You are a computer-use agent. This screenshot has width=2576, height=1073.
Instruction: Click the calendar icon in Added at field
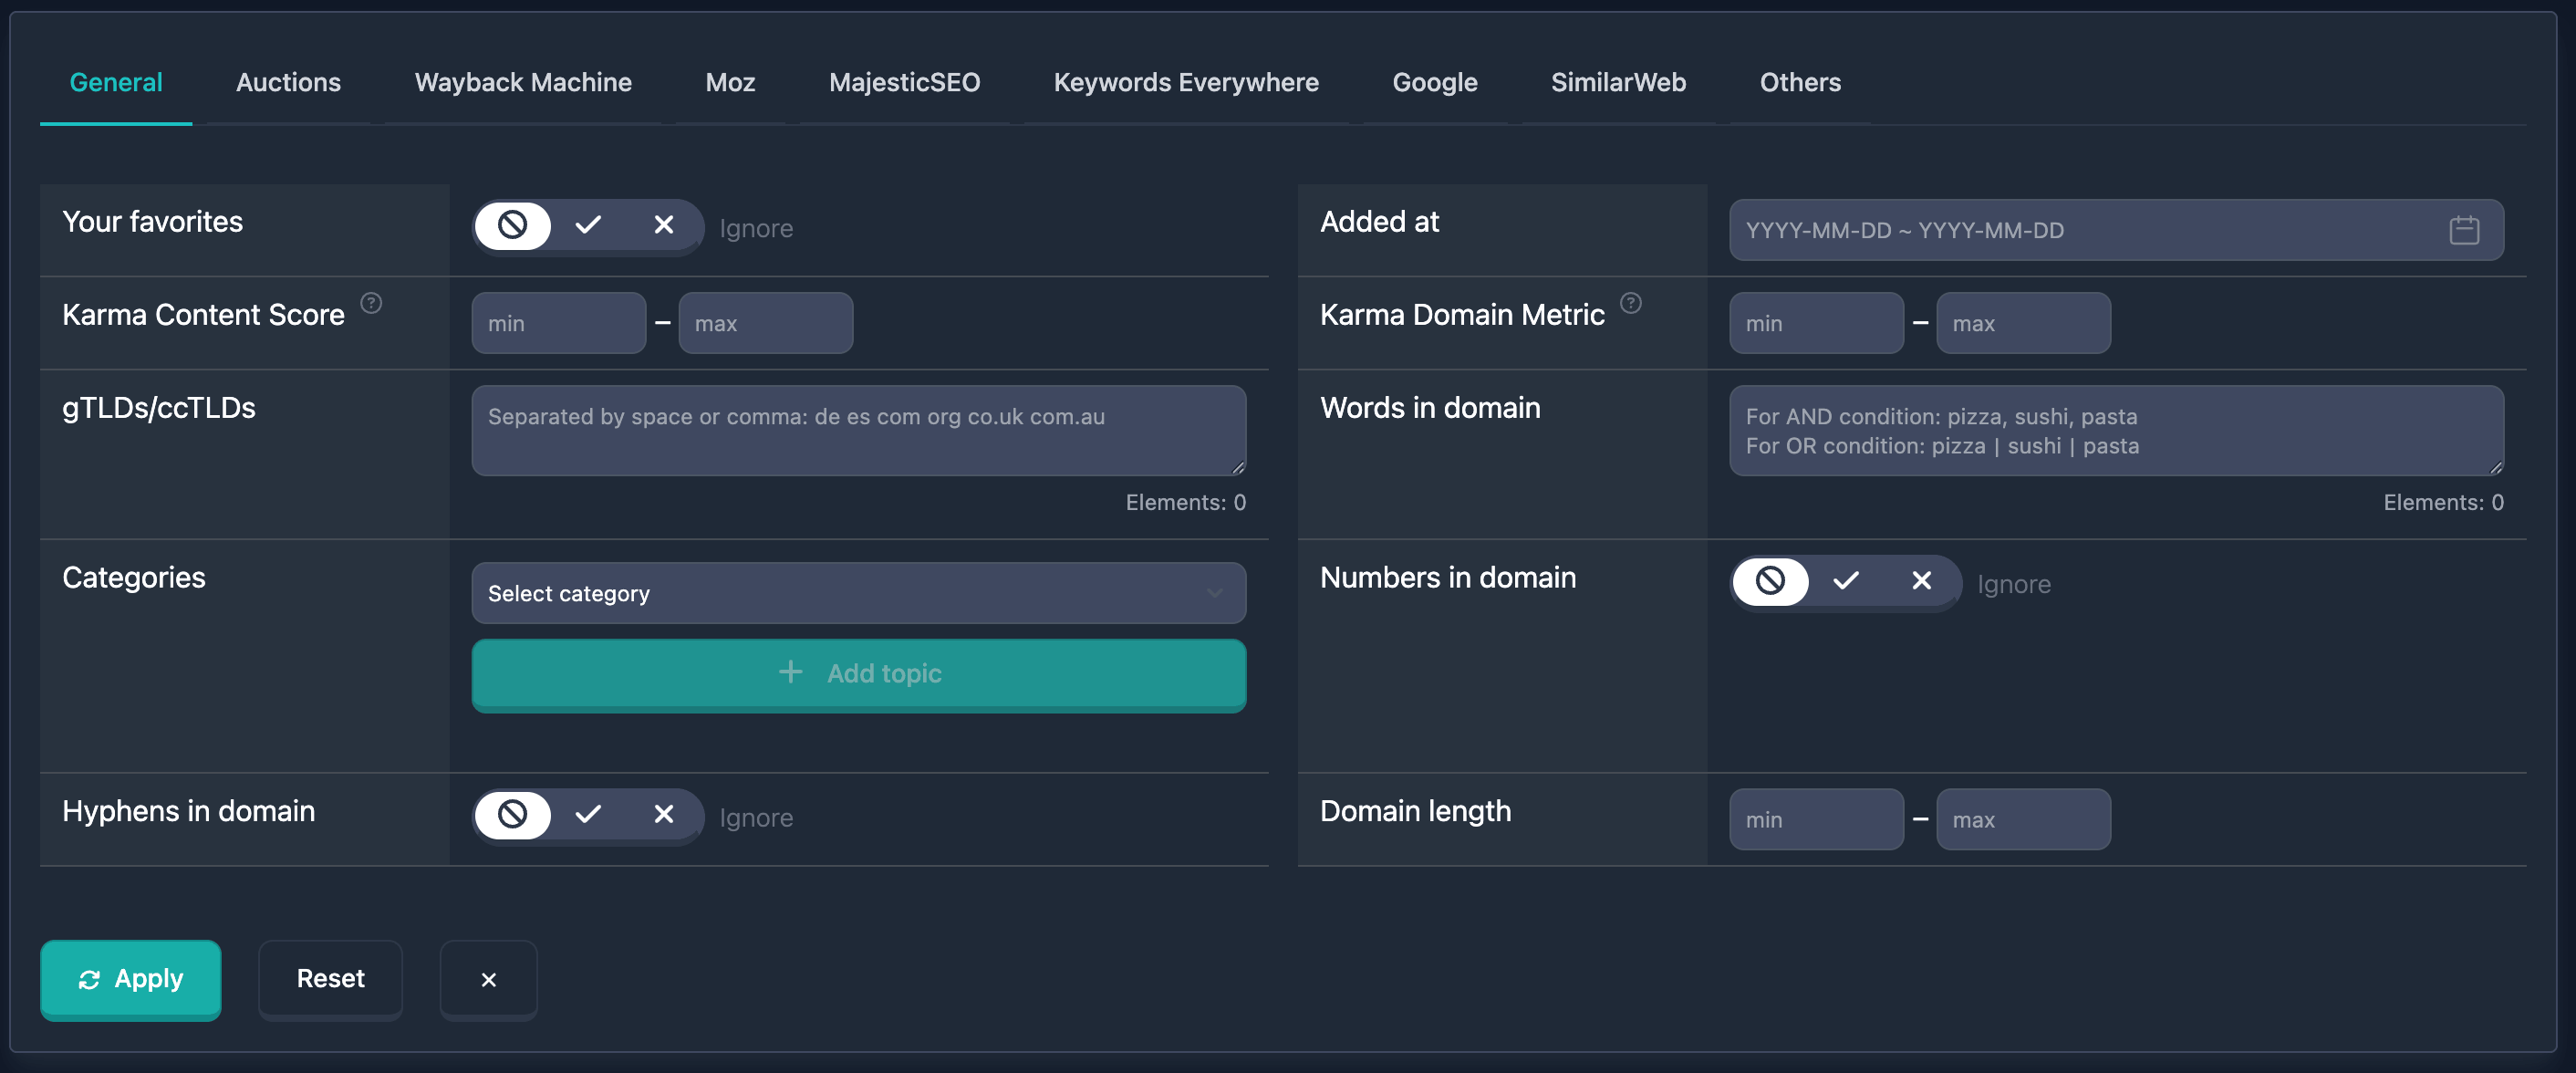point(2463,230)
